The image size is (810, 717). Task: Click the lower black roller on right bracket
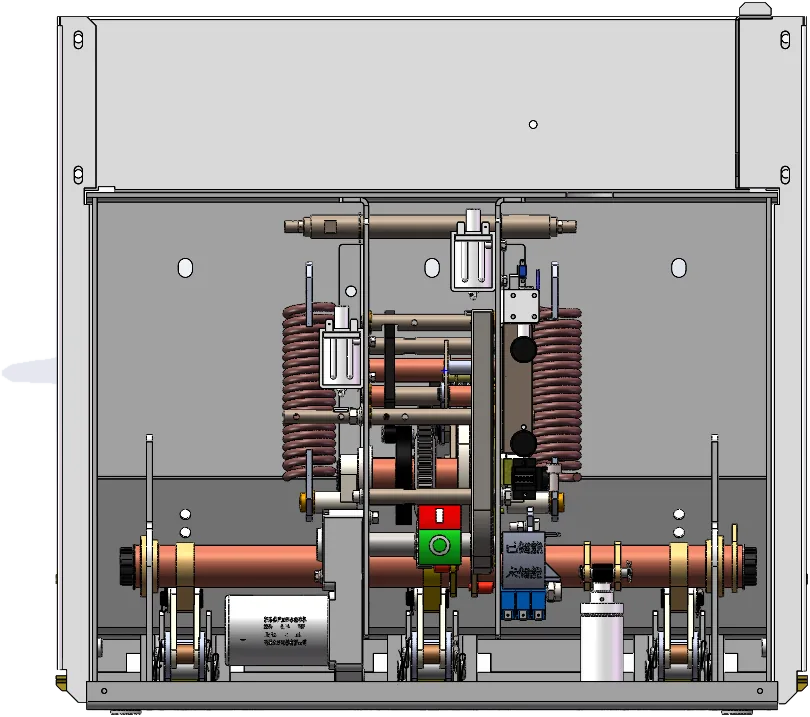(x=523, y=443)
